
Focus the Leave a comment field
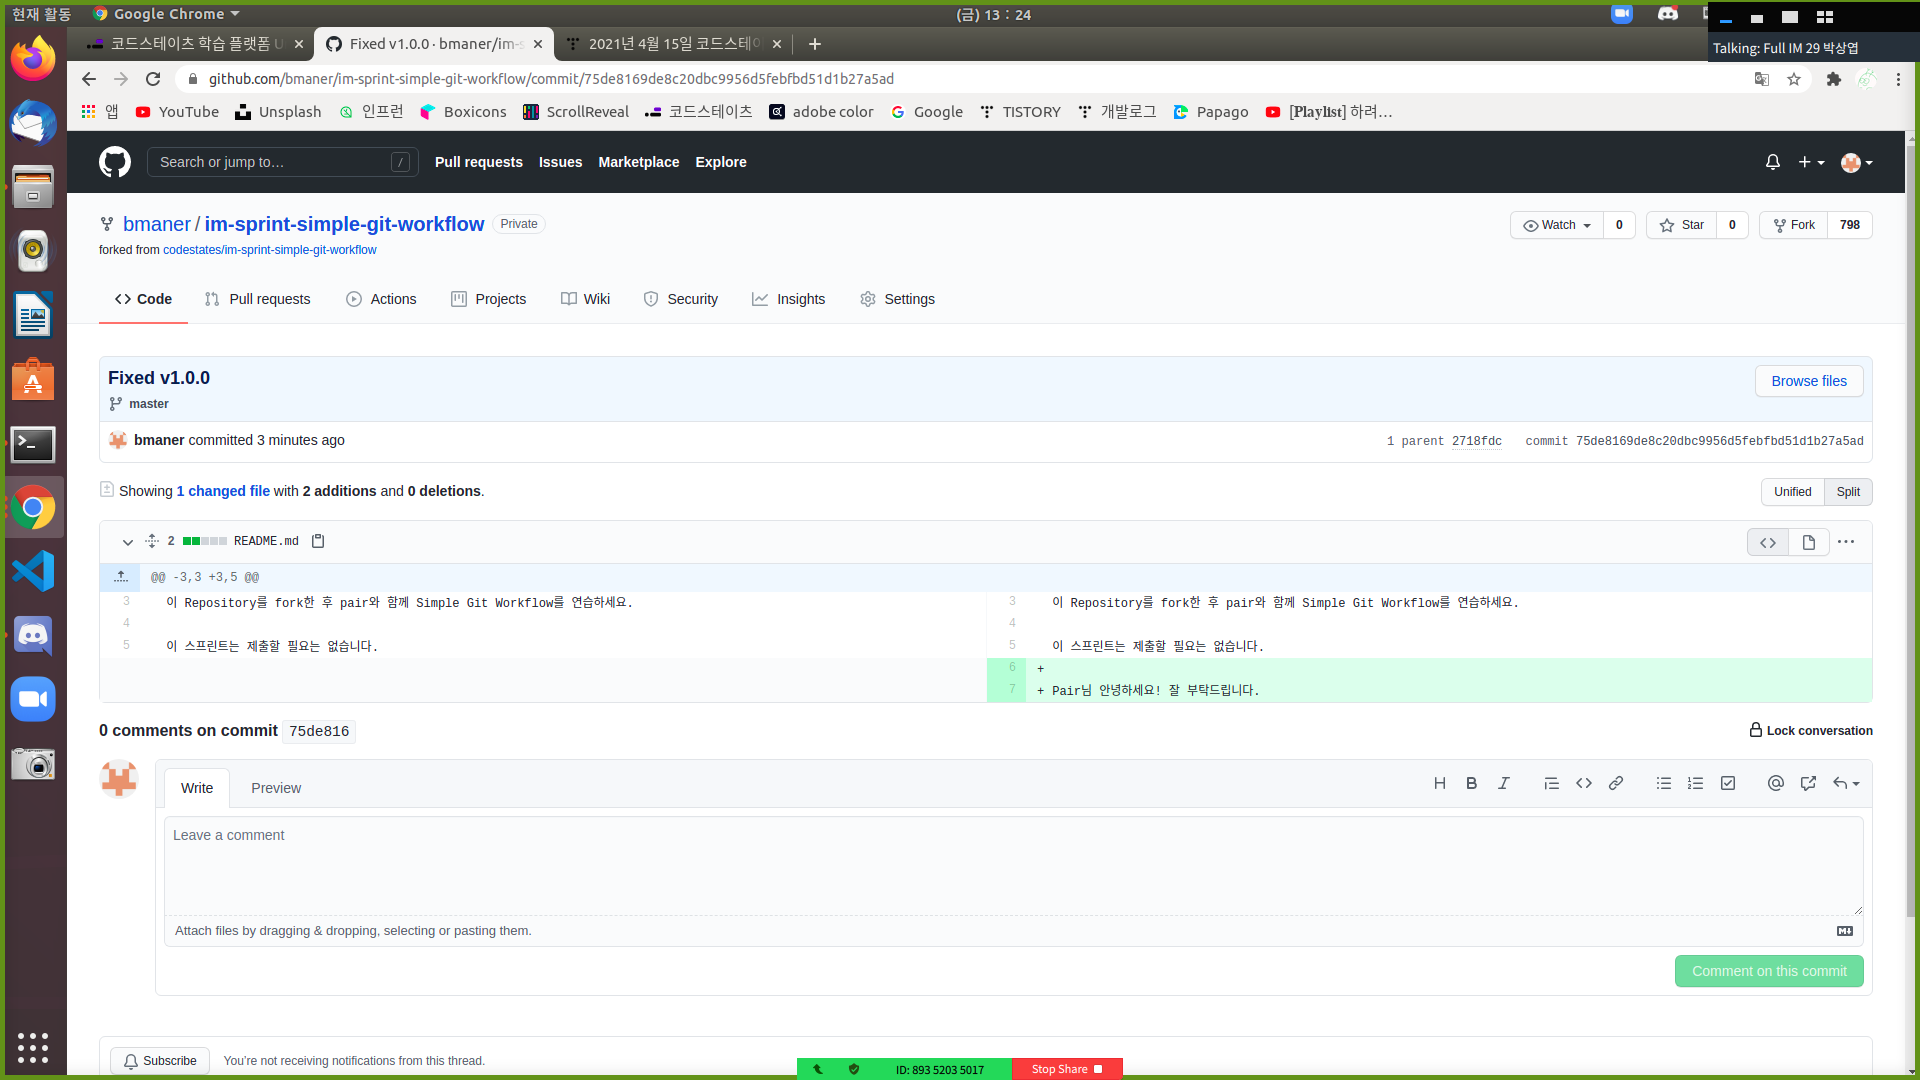click(1012, 865)
